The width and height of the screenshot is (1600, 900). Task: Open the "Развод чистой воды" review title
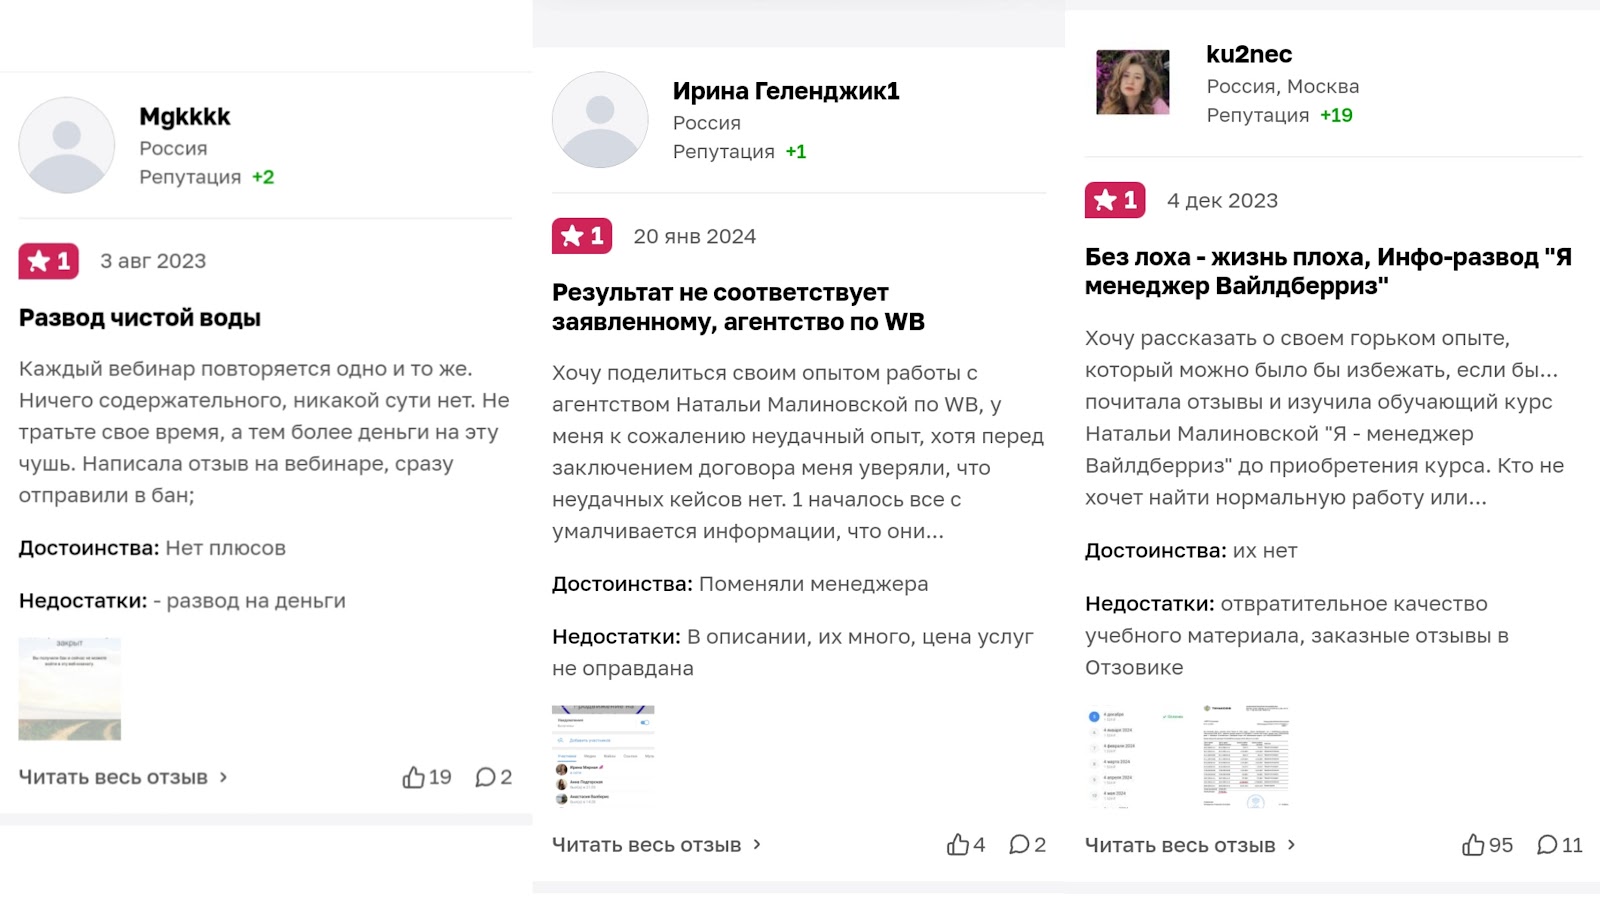click(140, 318)
